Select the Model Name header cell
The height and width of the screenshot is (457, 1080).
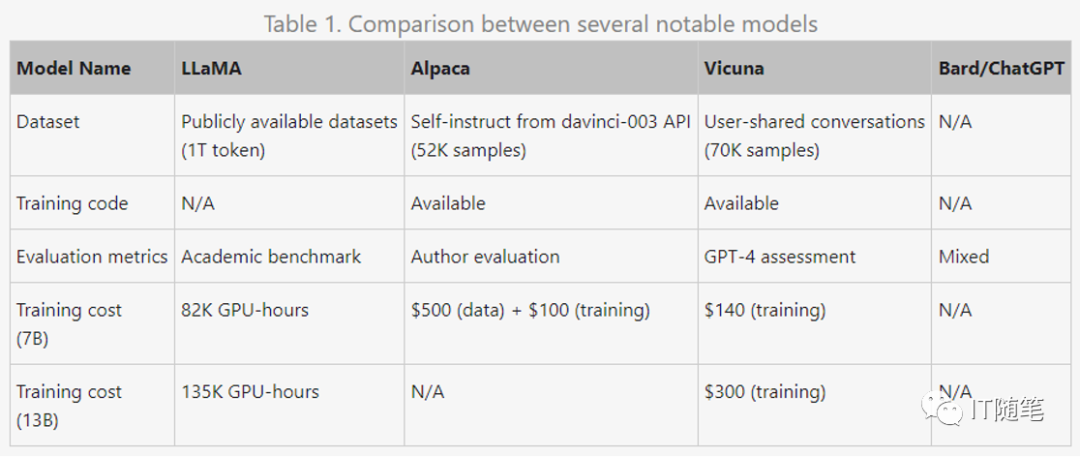[74, 69]
